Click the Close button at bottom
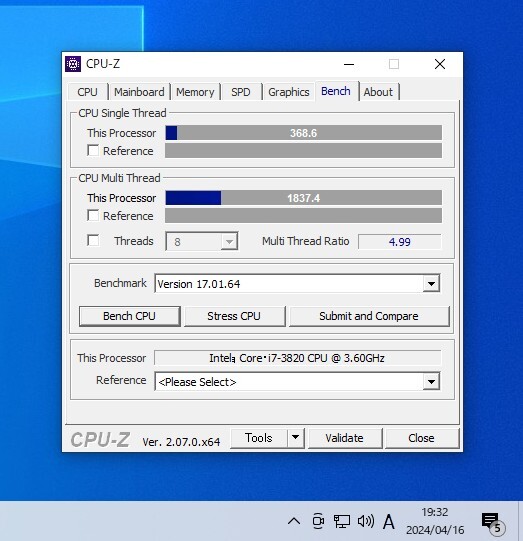This screenshot has height=541, width=523. (x=422, y=438)
